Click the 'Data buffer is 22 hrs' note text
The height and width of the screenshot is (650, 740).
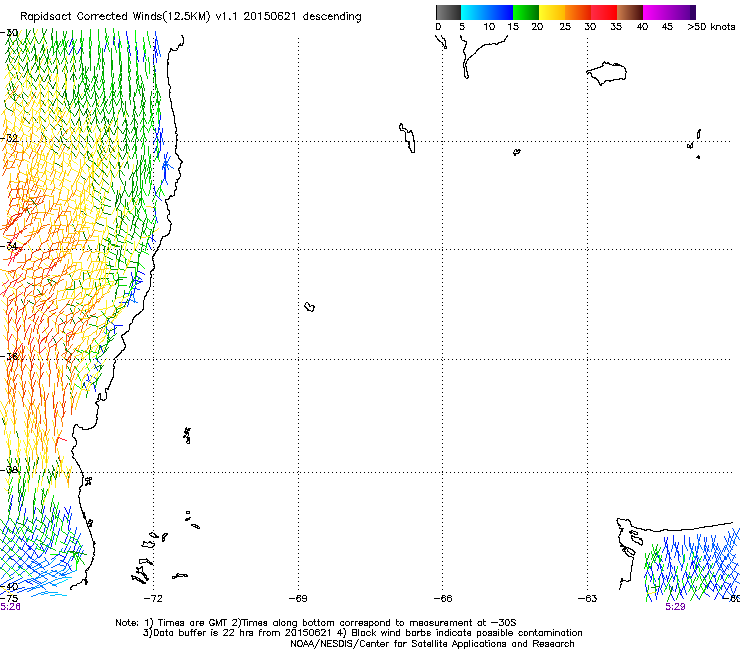204,633
